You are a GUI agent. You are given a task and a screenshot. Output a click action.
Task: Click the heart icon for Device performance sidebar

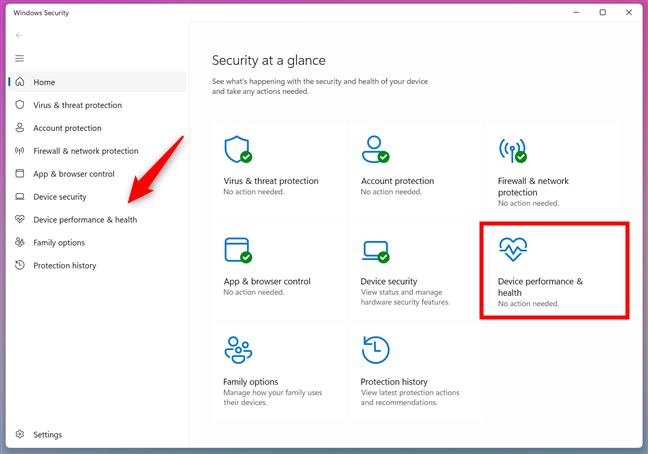[x=19, y=219]
